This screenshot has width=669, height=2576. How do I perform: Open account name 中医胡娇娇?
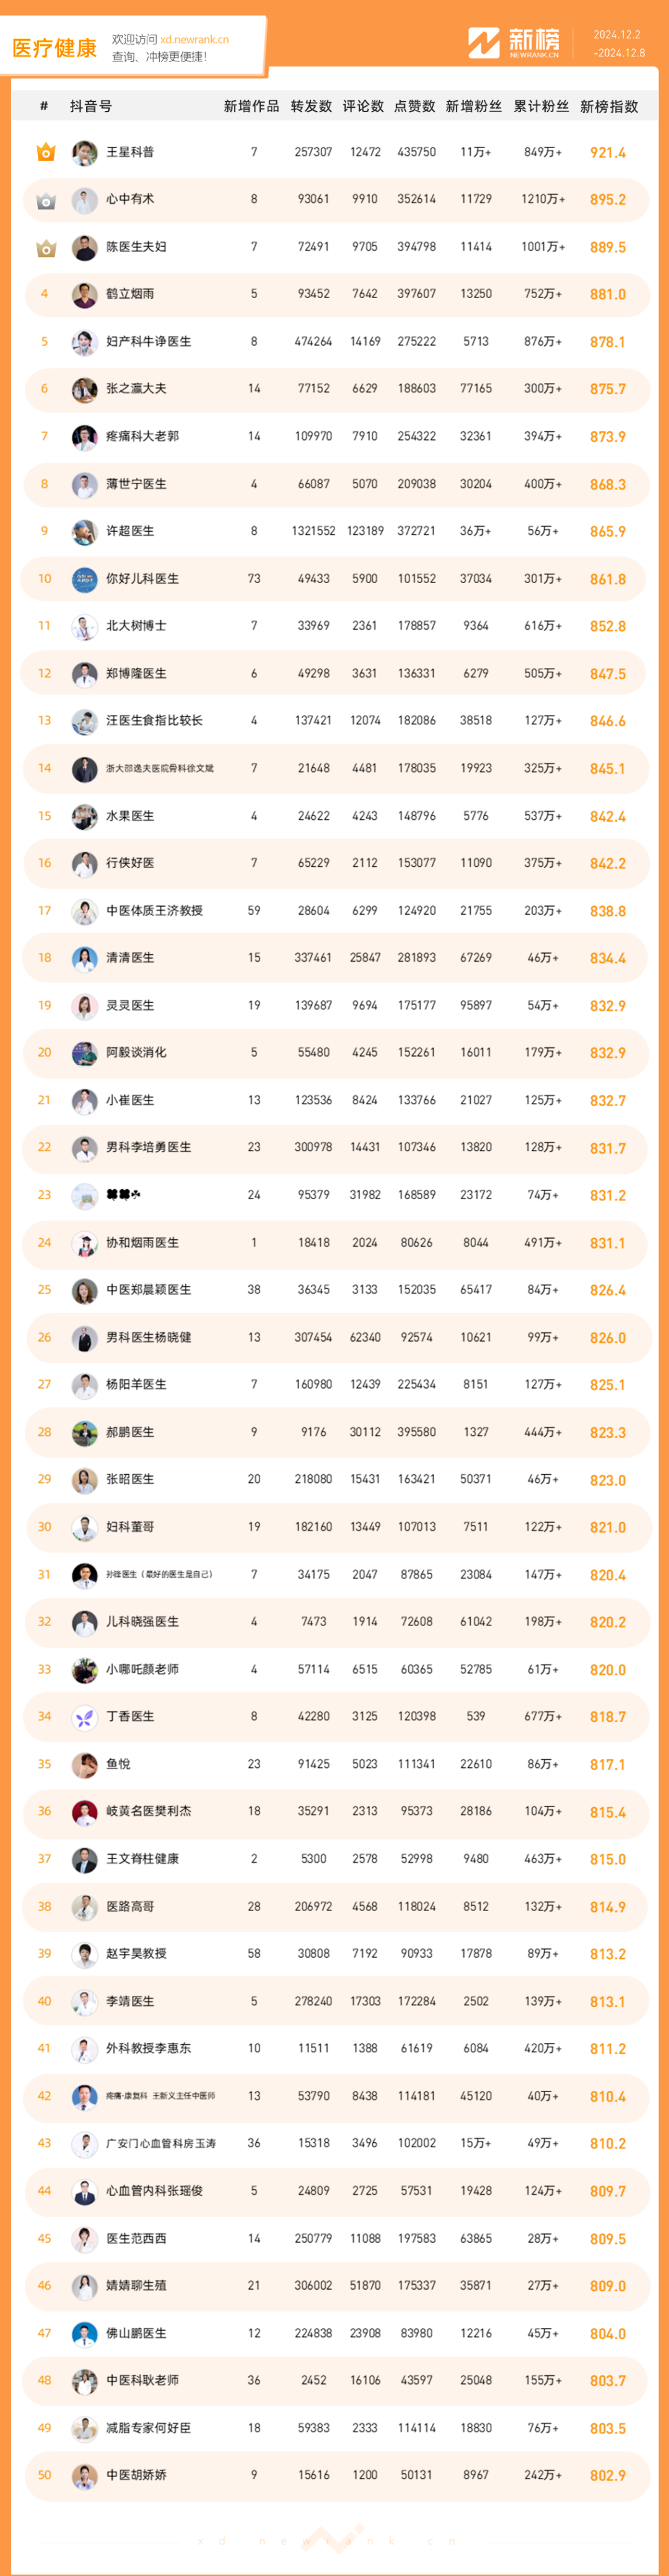pyautogui.click(x=136, y=2475)
